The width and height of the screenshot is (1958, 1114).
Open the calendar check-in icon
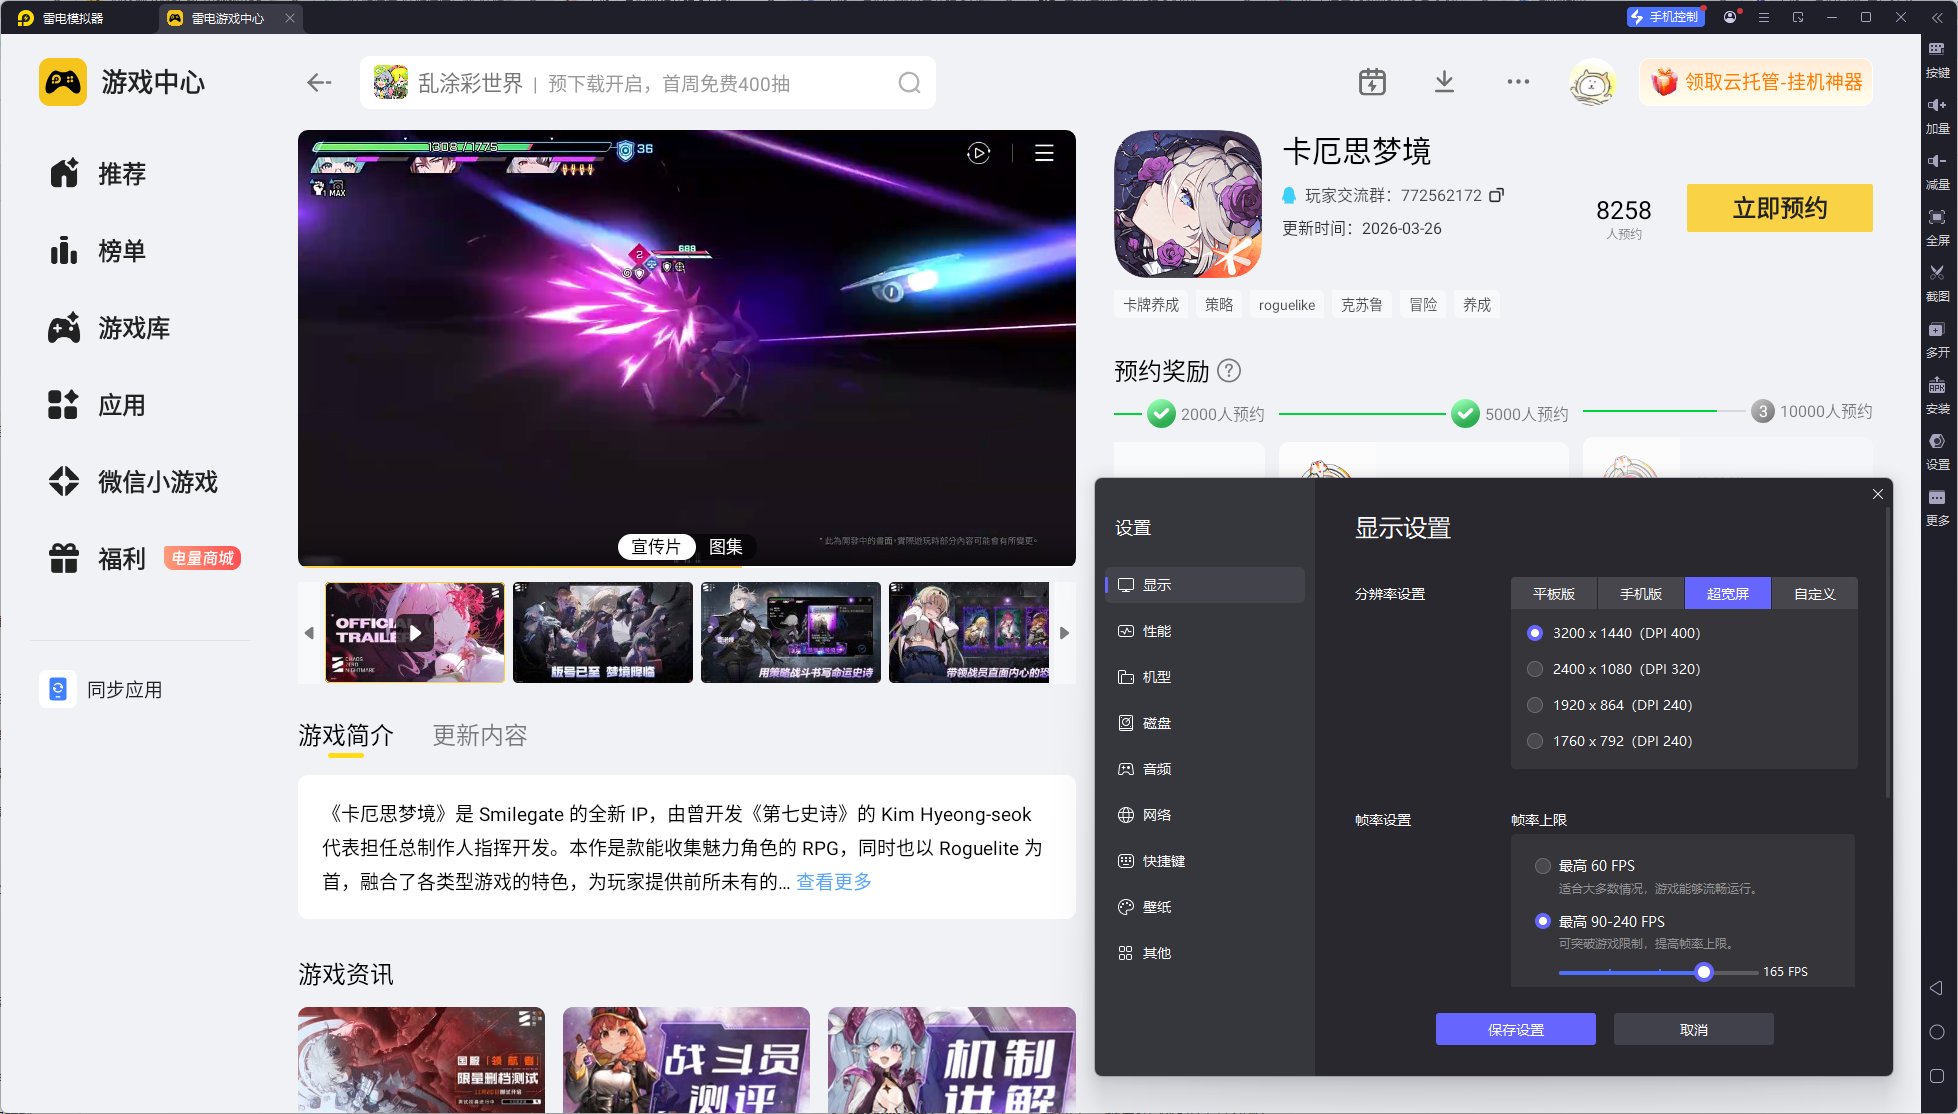pos(1372,82)
